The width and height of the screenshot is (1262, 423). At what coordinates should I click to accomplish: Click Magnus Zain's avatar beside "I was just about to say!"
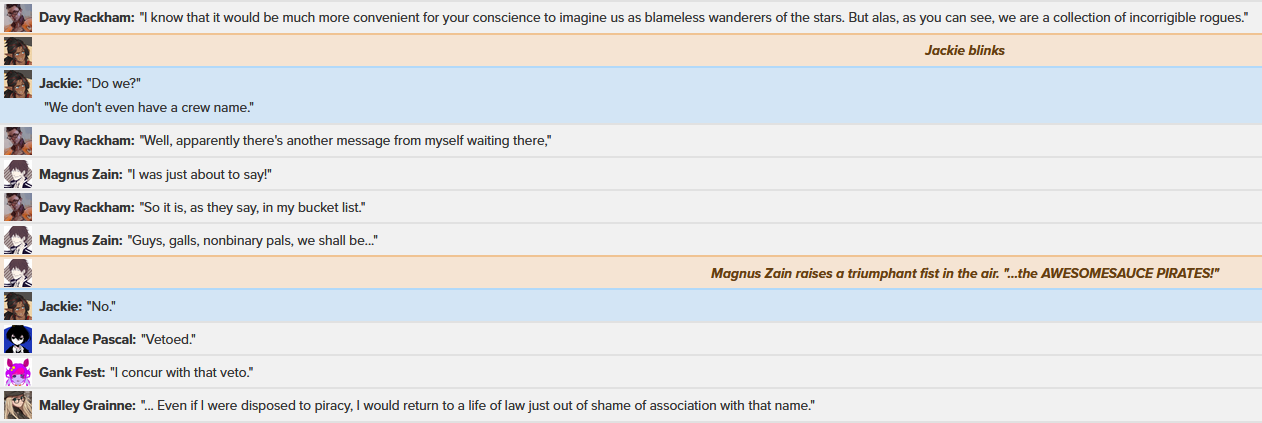18,174
